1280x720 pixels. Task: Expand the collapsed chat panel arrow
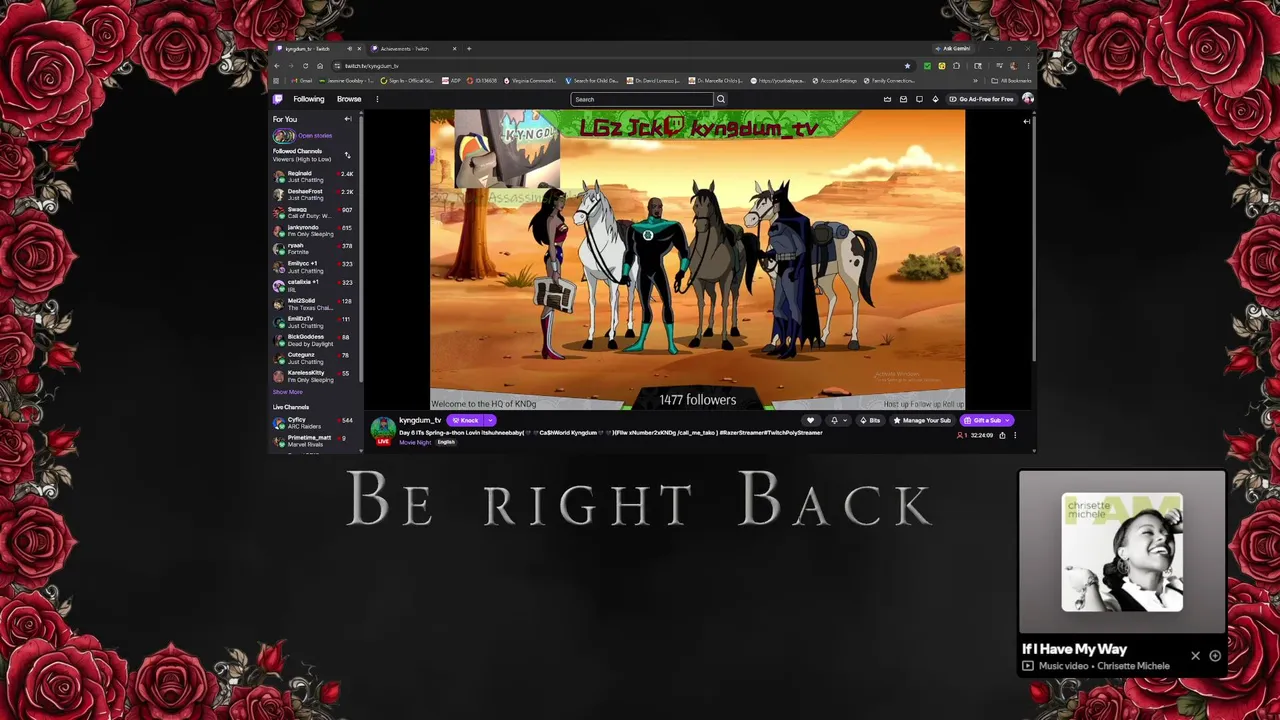(x=1026, y=121)
